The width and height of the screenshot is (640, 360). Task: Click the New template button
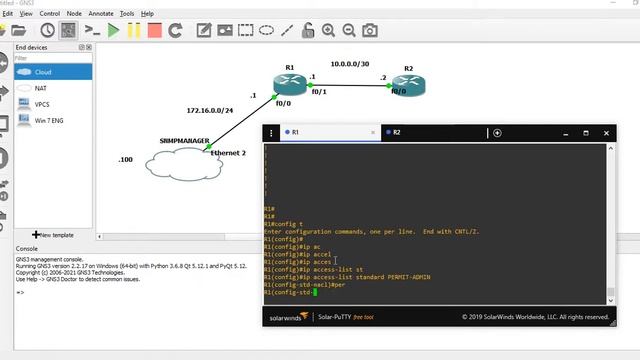tap(53, 235)
